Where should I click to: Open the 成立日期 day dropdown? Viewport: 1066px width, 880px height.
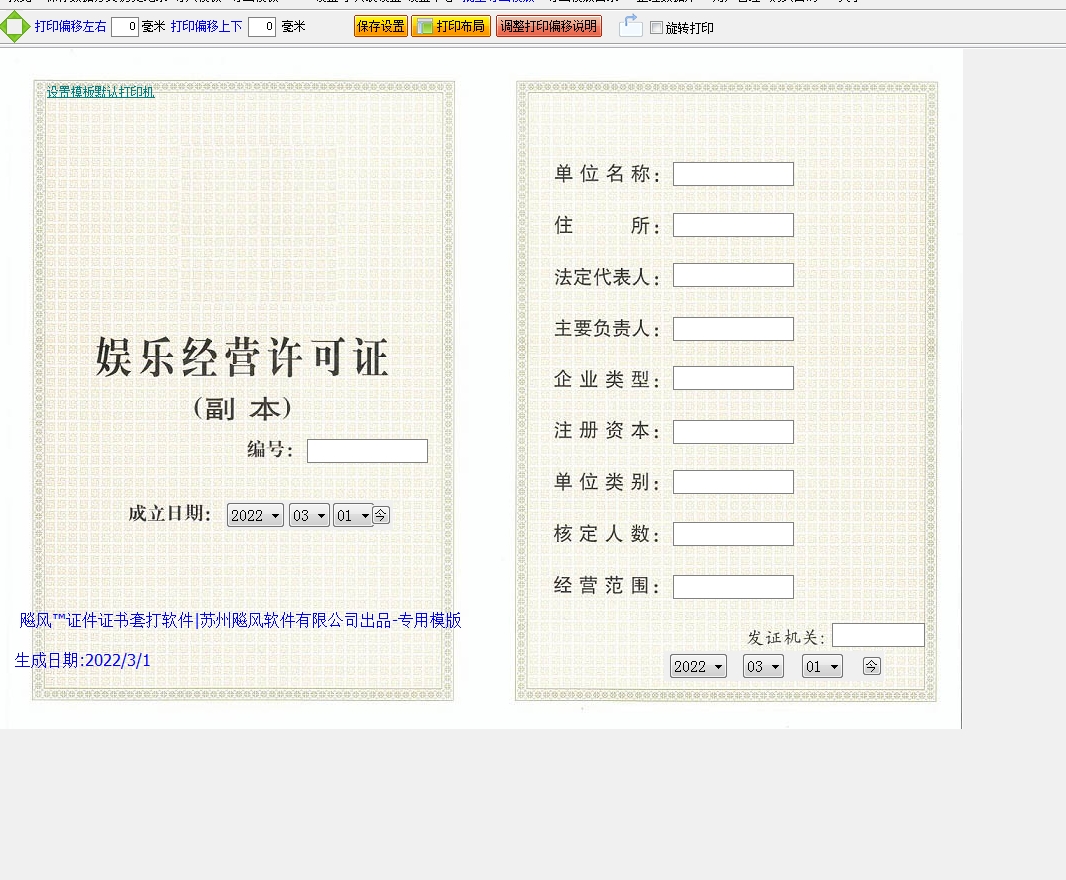pyautogui.click(x=353, y=516)
